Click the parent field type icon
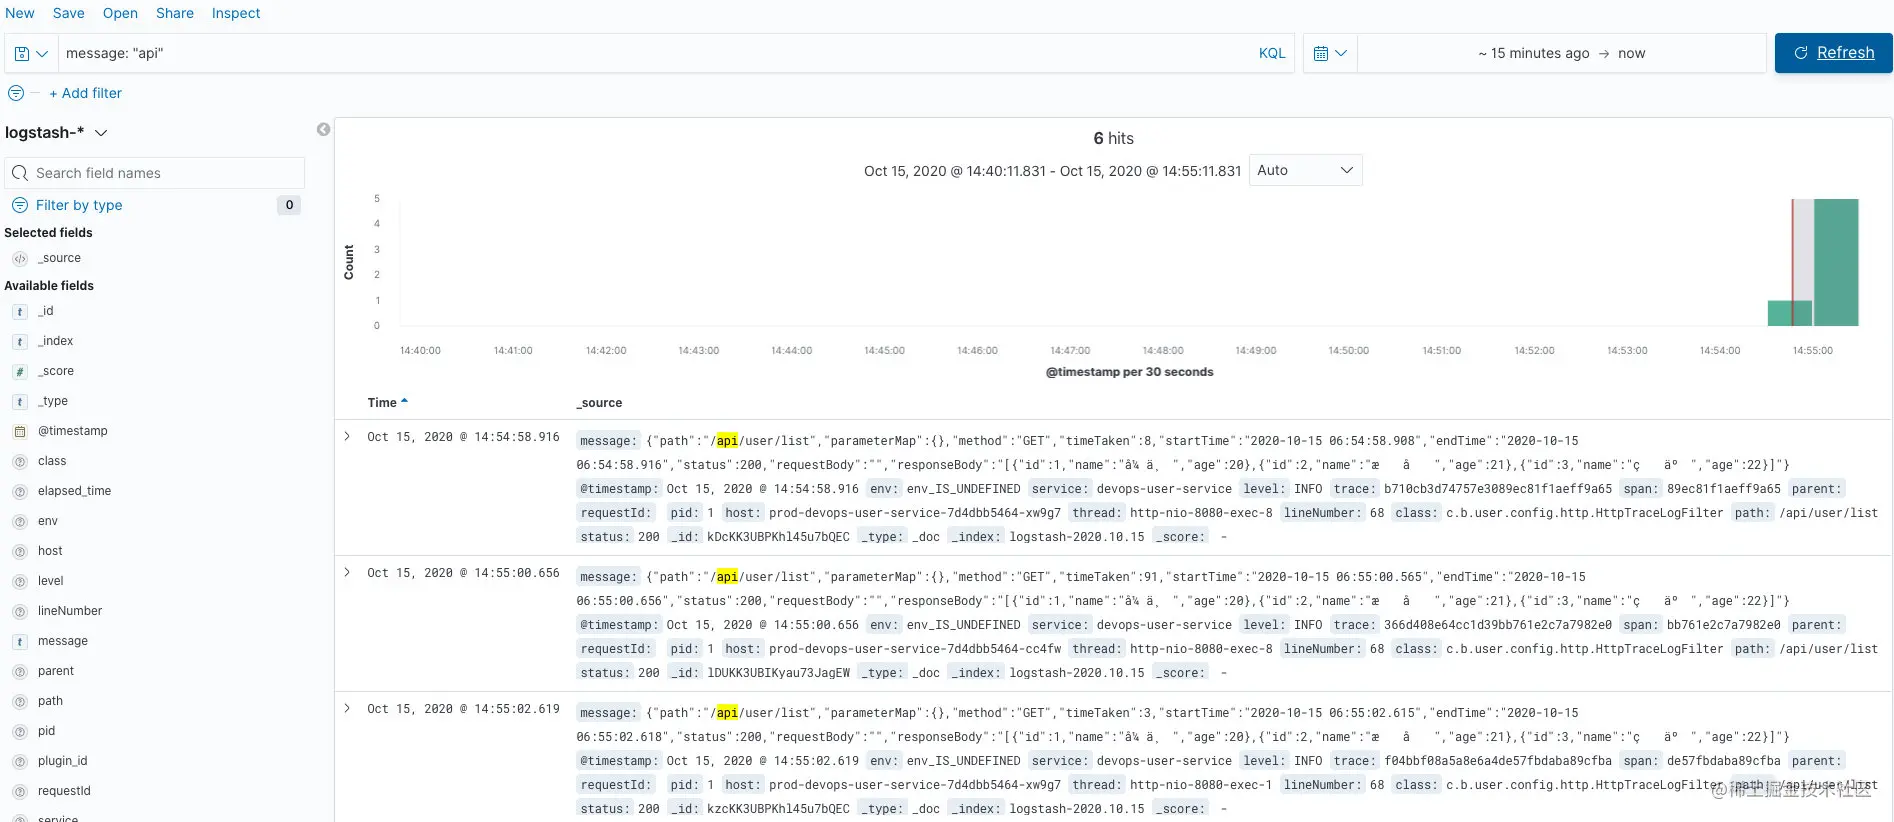Viewport: 1894px width, 822px height. (20, 671)
